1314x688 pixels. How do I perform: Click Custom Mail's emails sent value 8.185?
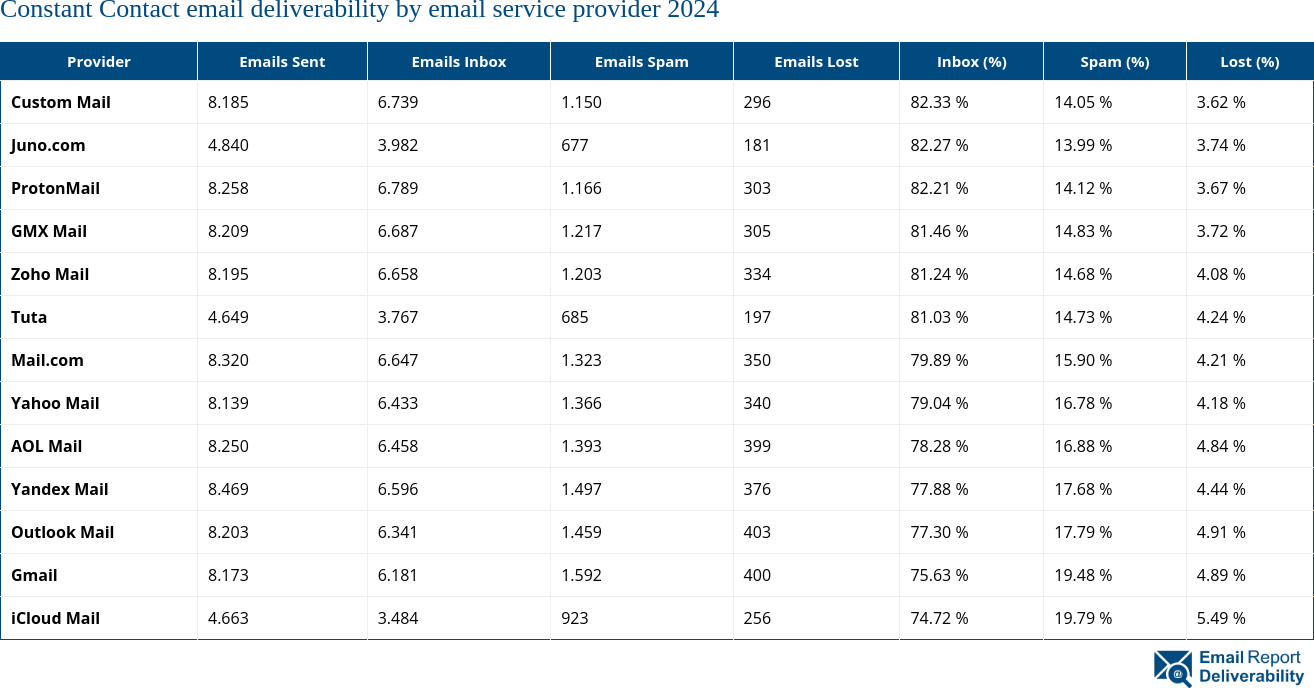(x=228, y=102)
